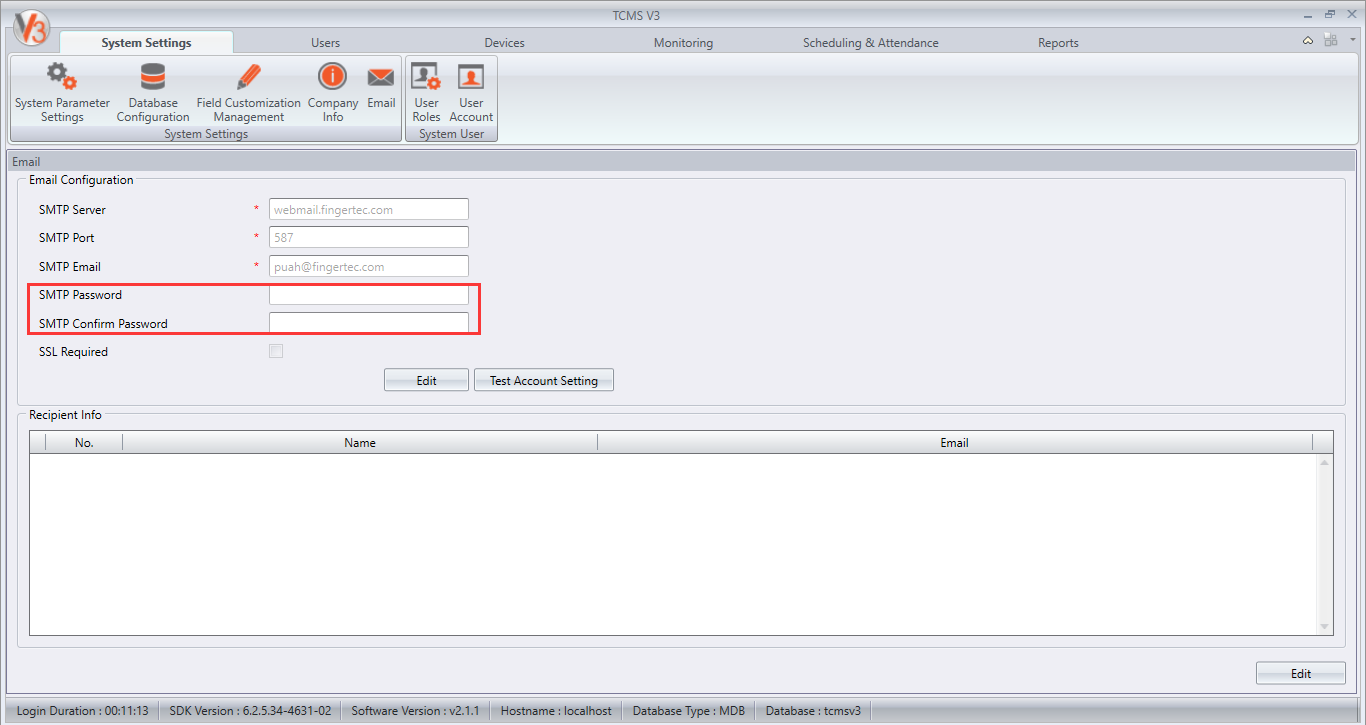Image resolution: width=1366 pixels, height=725 pixels.
Task: Click the No. column header
Action: click(84, 442)
